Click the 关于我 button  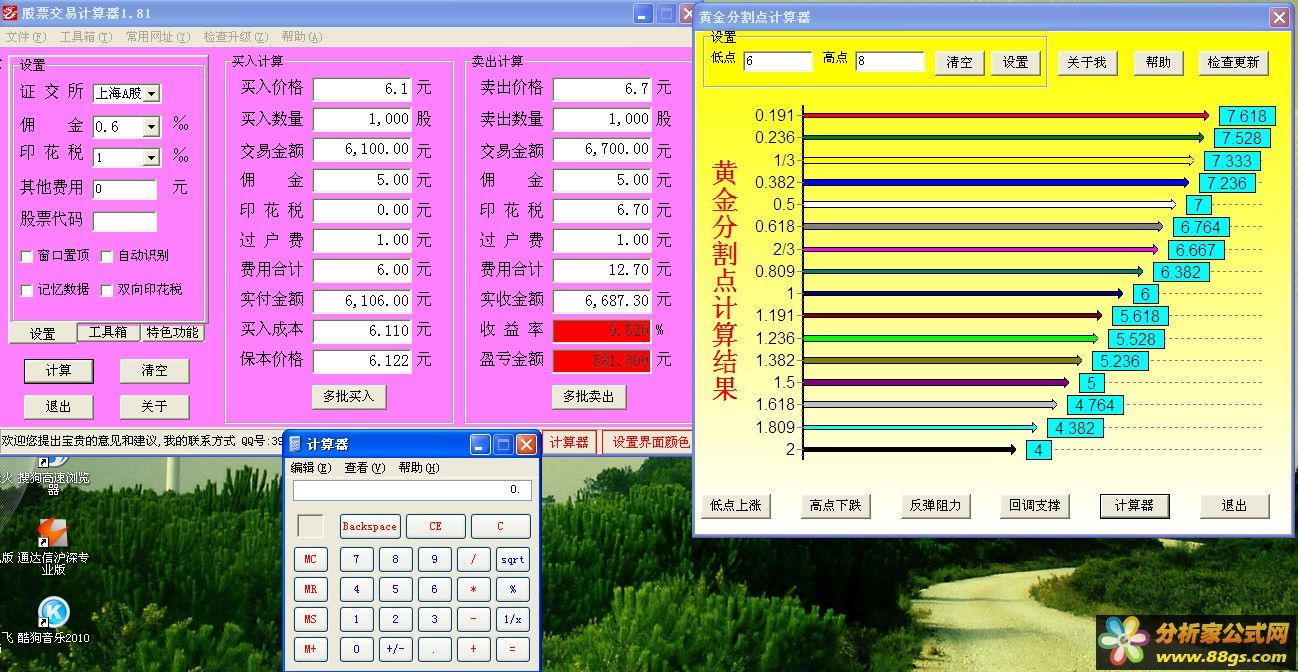[x=1086, y=62]
